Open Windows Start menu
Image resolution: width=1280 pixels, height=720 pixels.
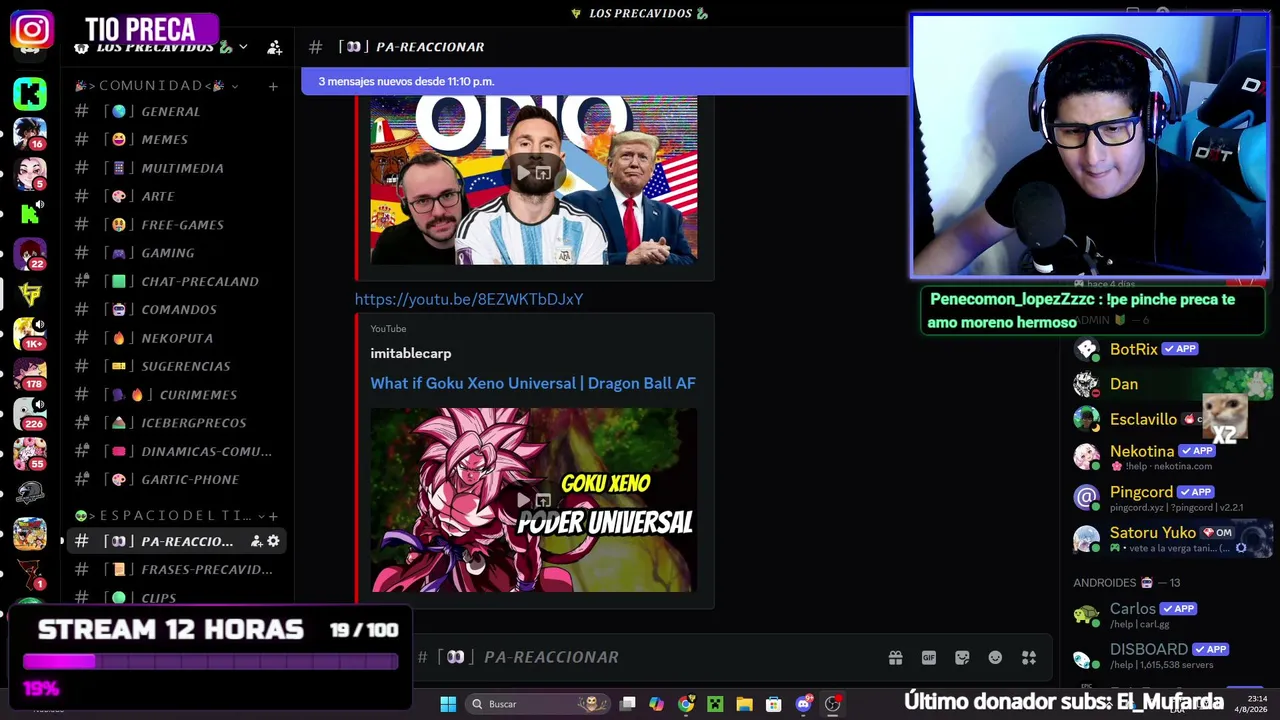coord(448,704)
